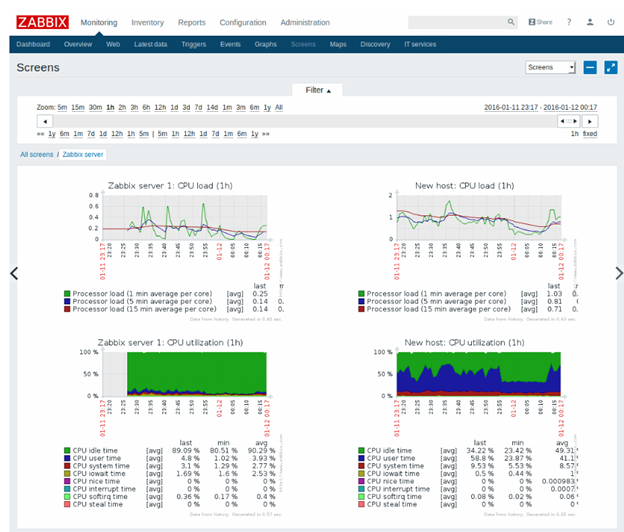Click the ZABBIX logo

(42, 22)
